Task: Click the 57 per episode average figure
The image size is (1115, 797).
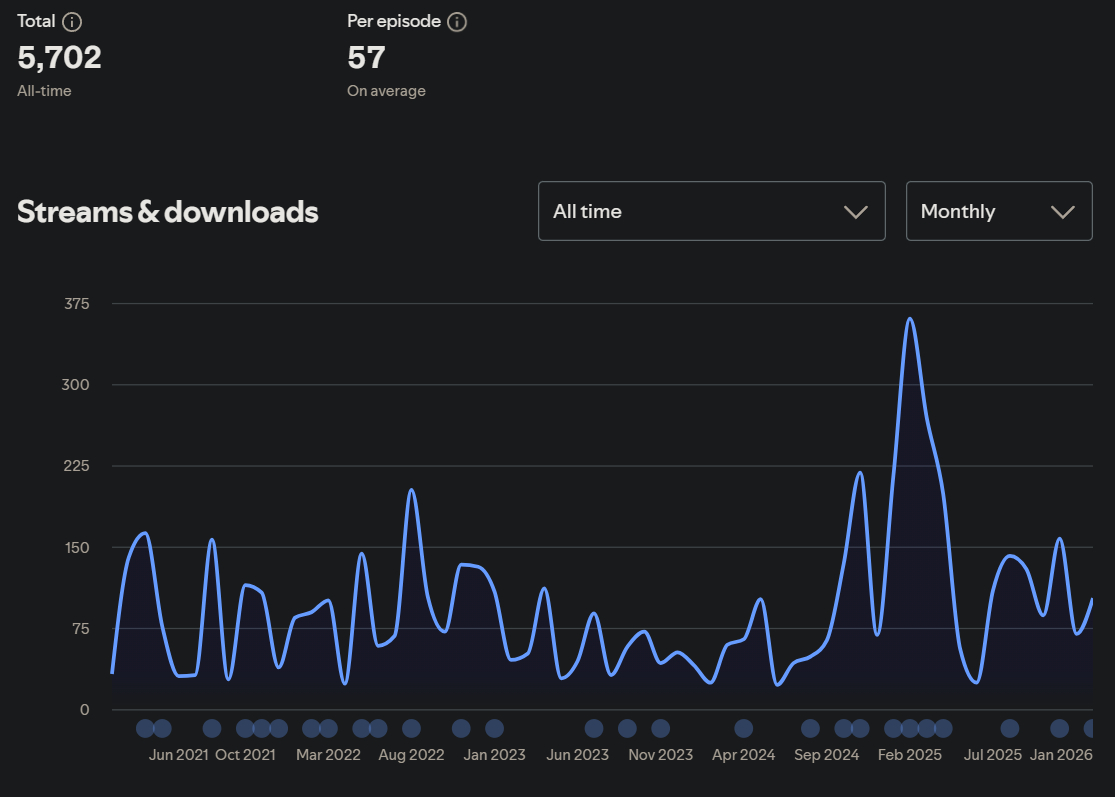Action: coord(366,58)
